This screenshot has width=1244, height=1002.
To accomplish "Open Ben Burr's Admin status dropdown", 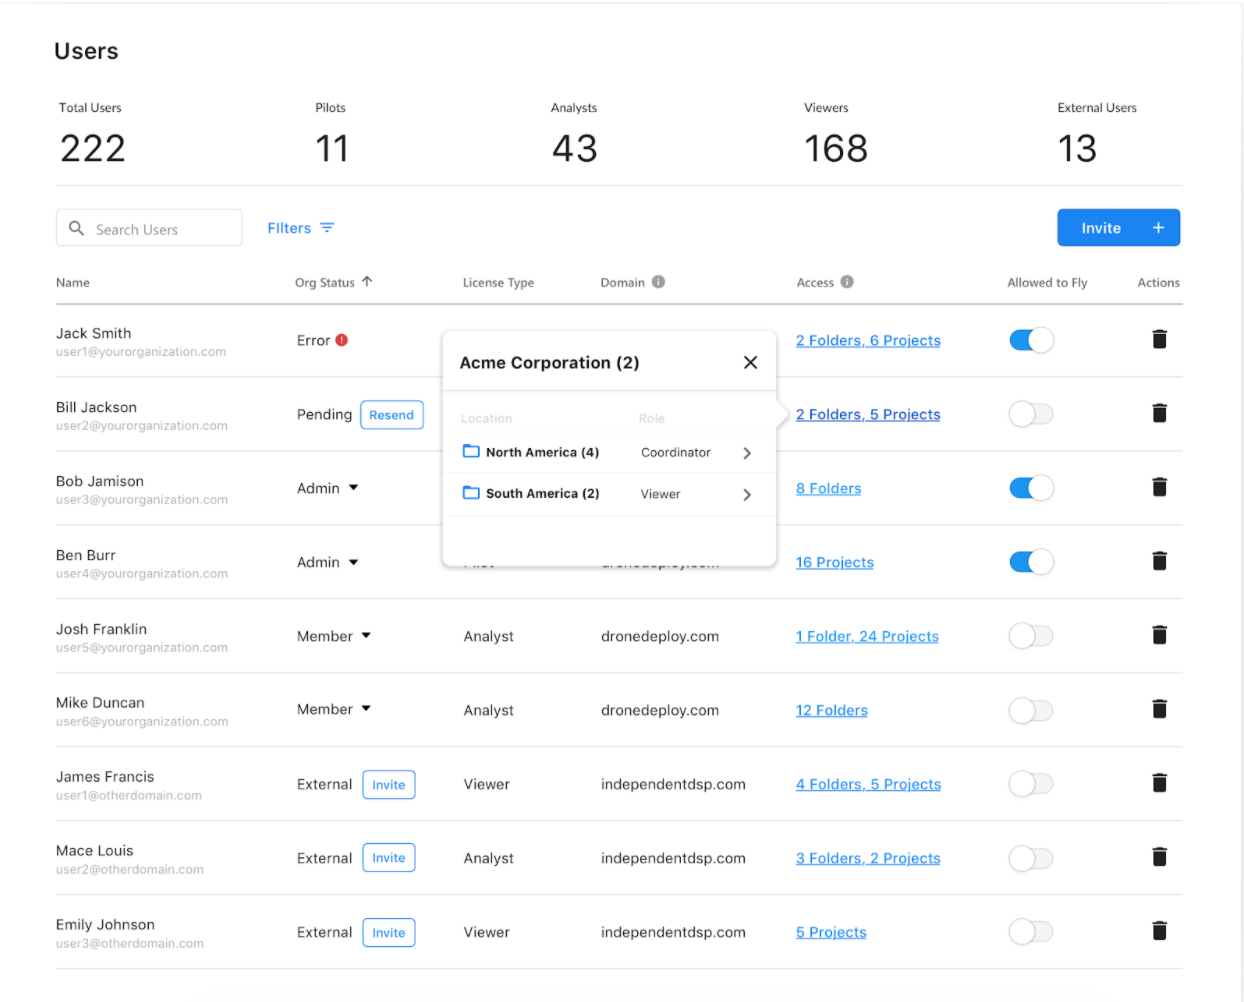I will coord(354,562).
